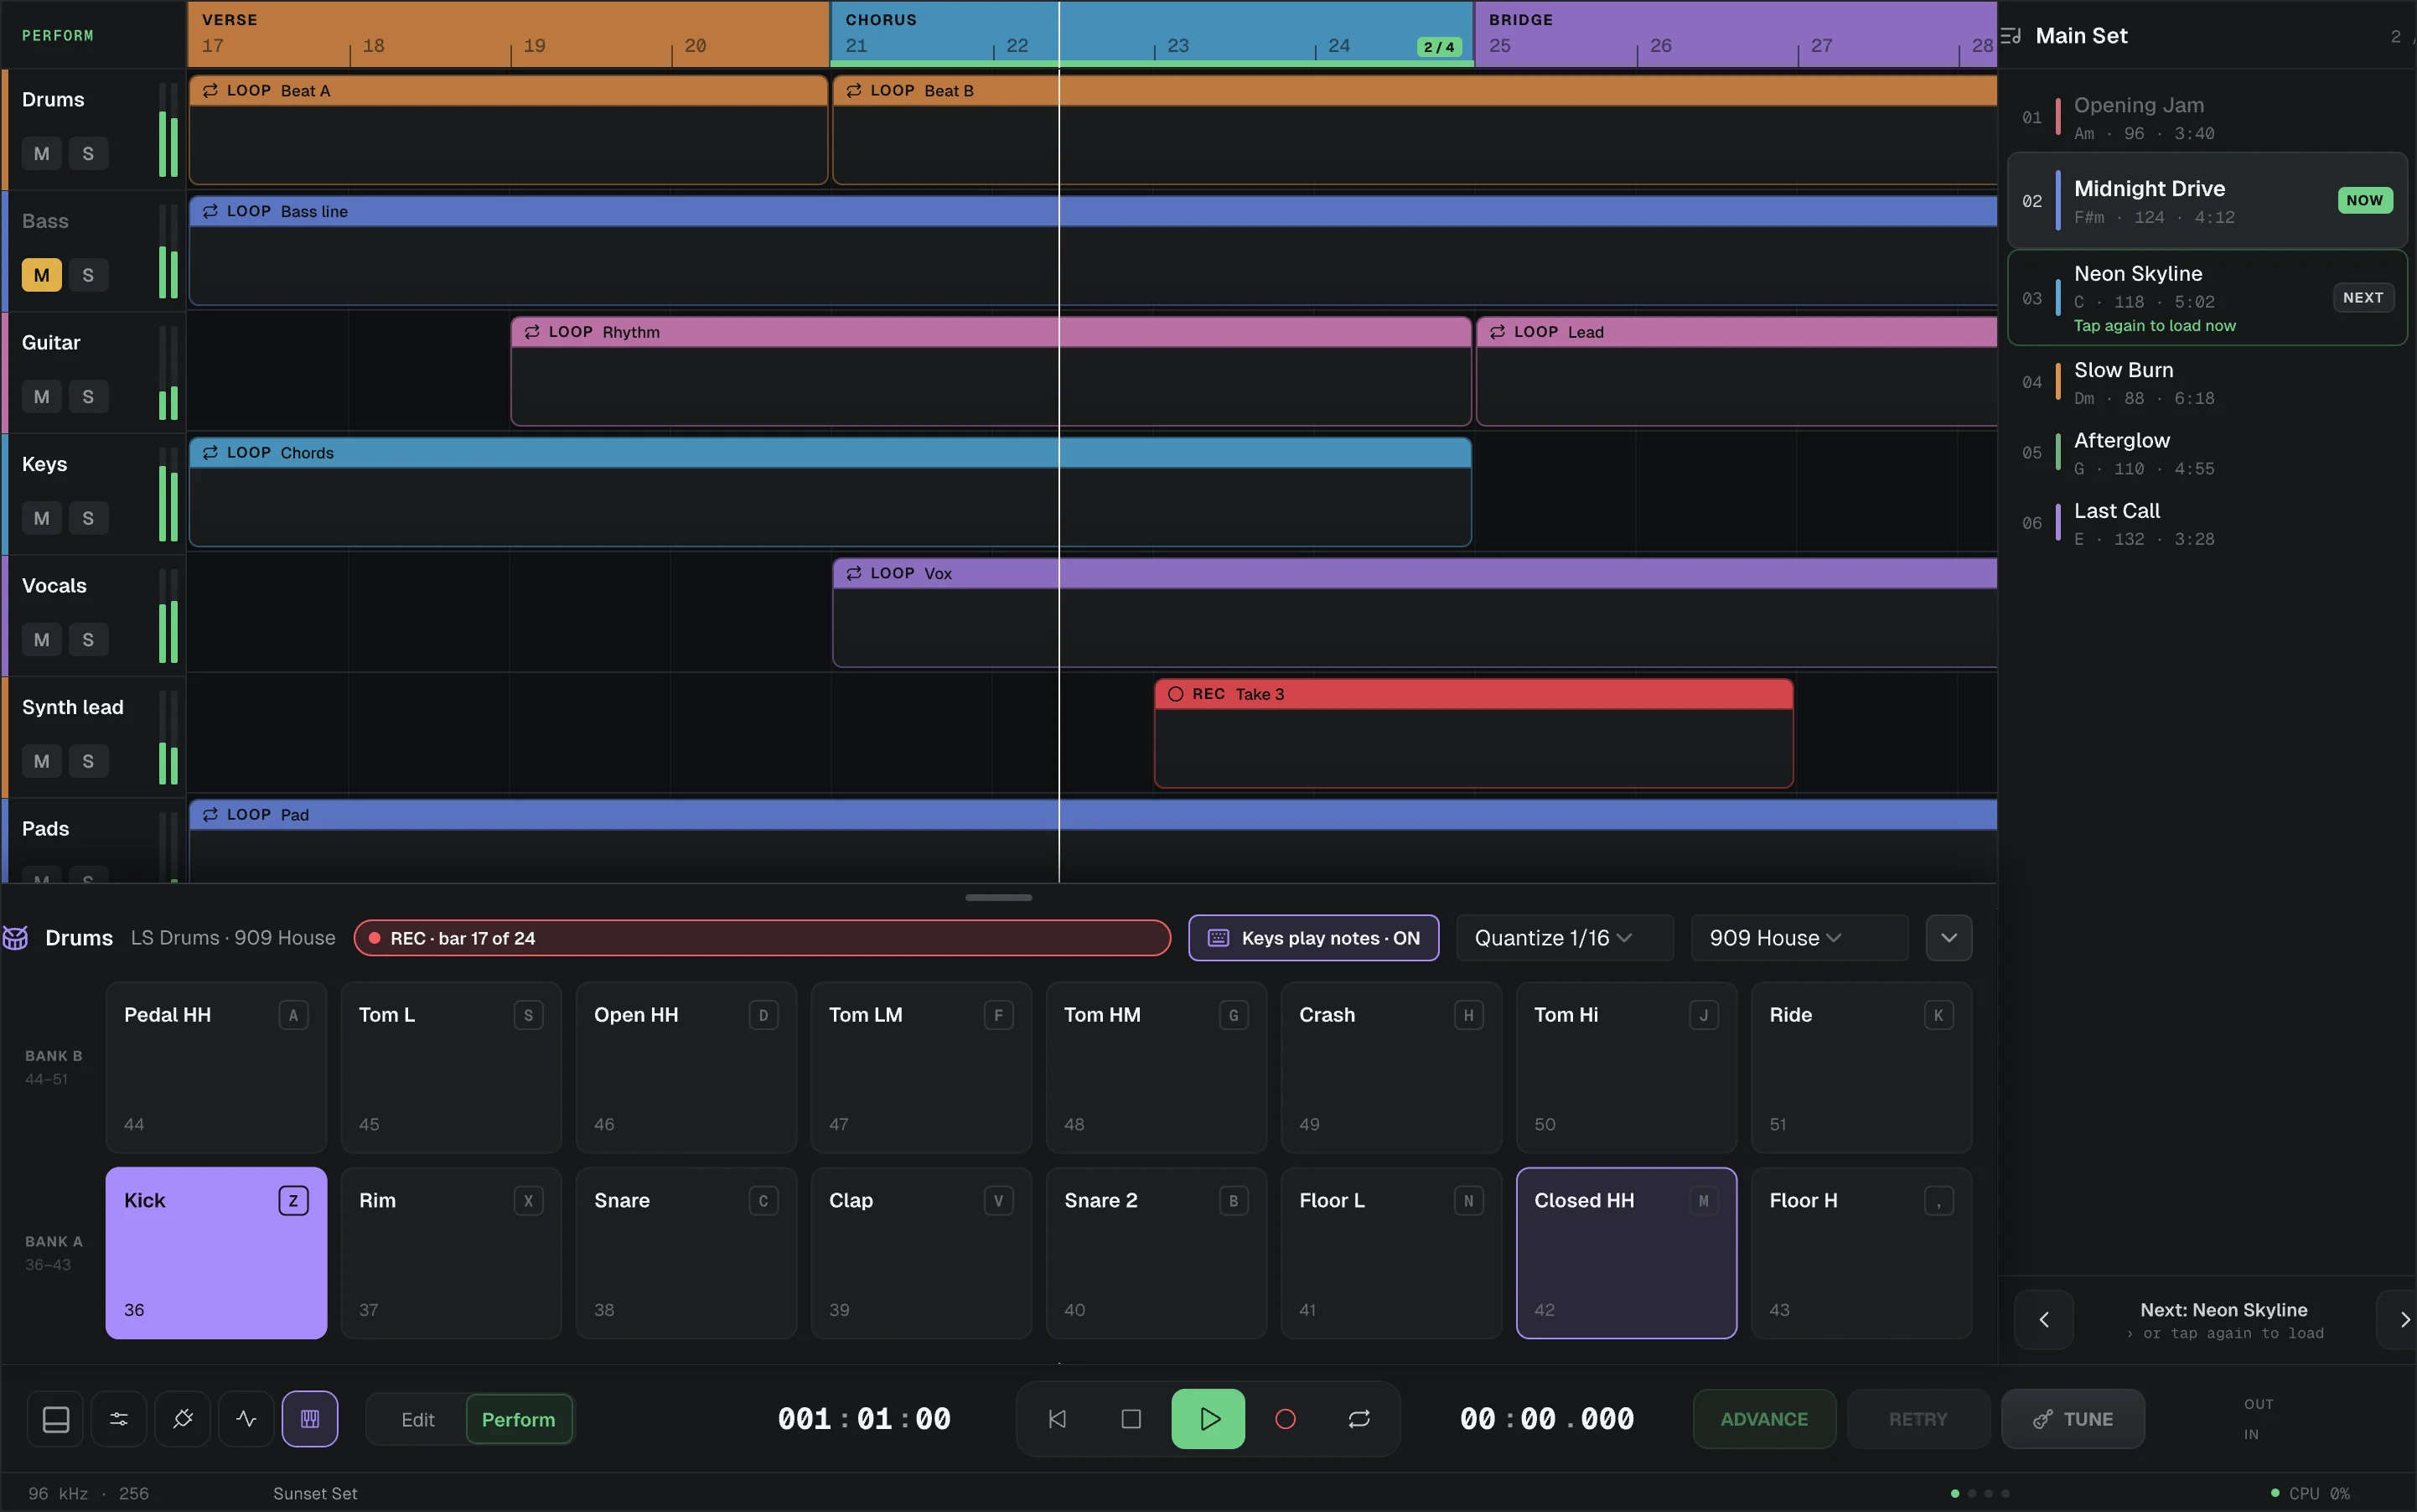2417x1512 pixels.
Task: Solo the Keys track
Action: 88,518
